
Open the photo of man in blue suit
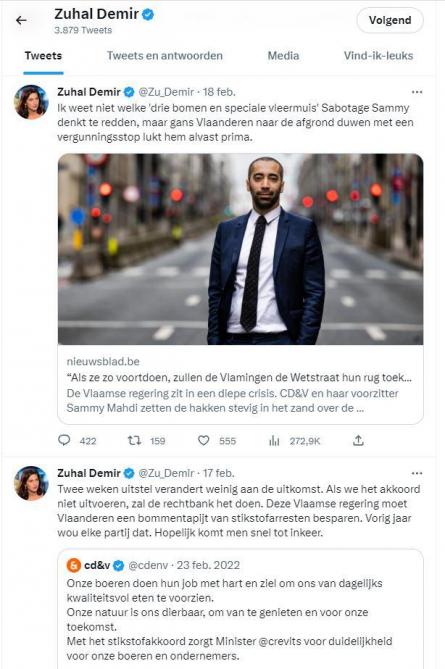pos(241,249)
